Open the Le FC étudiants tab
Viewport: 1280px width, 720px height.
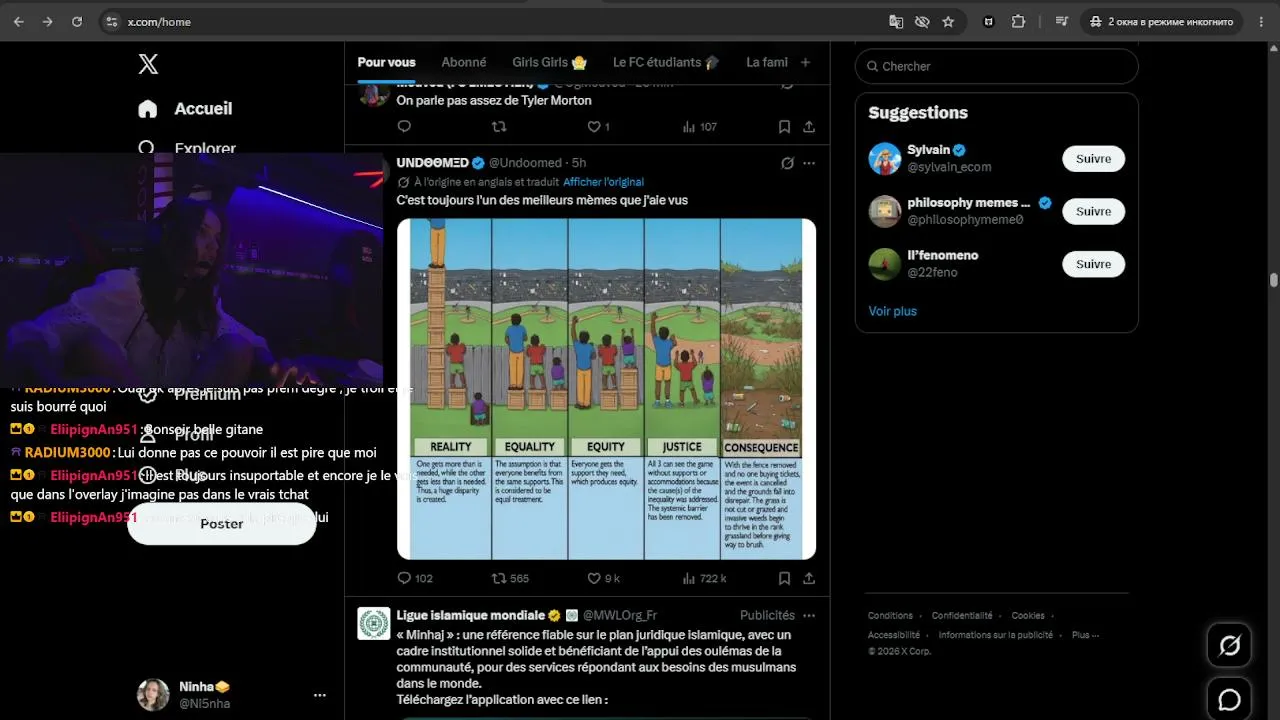click(666, 62)
